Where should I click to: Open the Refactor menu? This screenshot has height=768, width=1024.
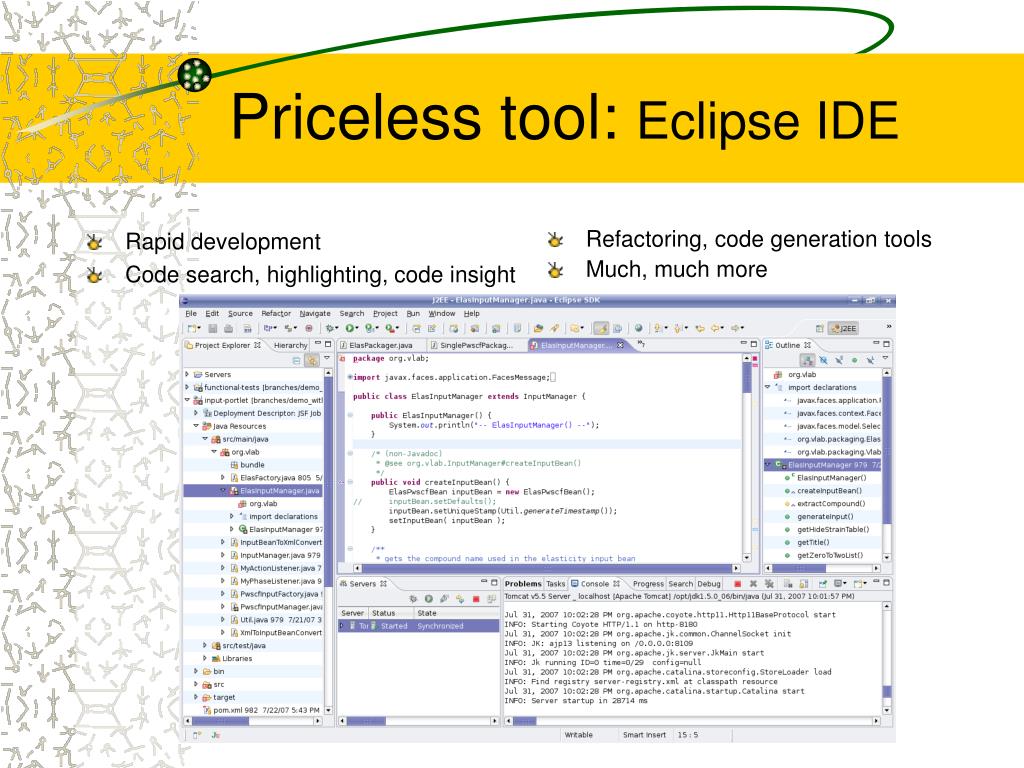click(x=276, y=313)
